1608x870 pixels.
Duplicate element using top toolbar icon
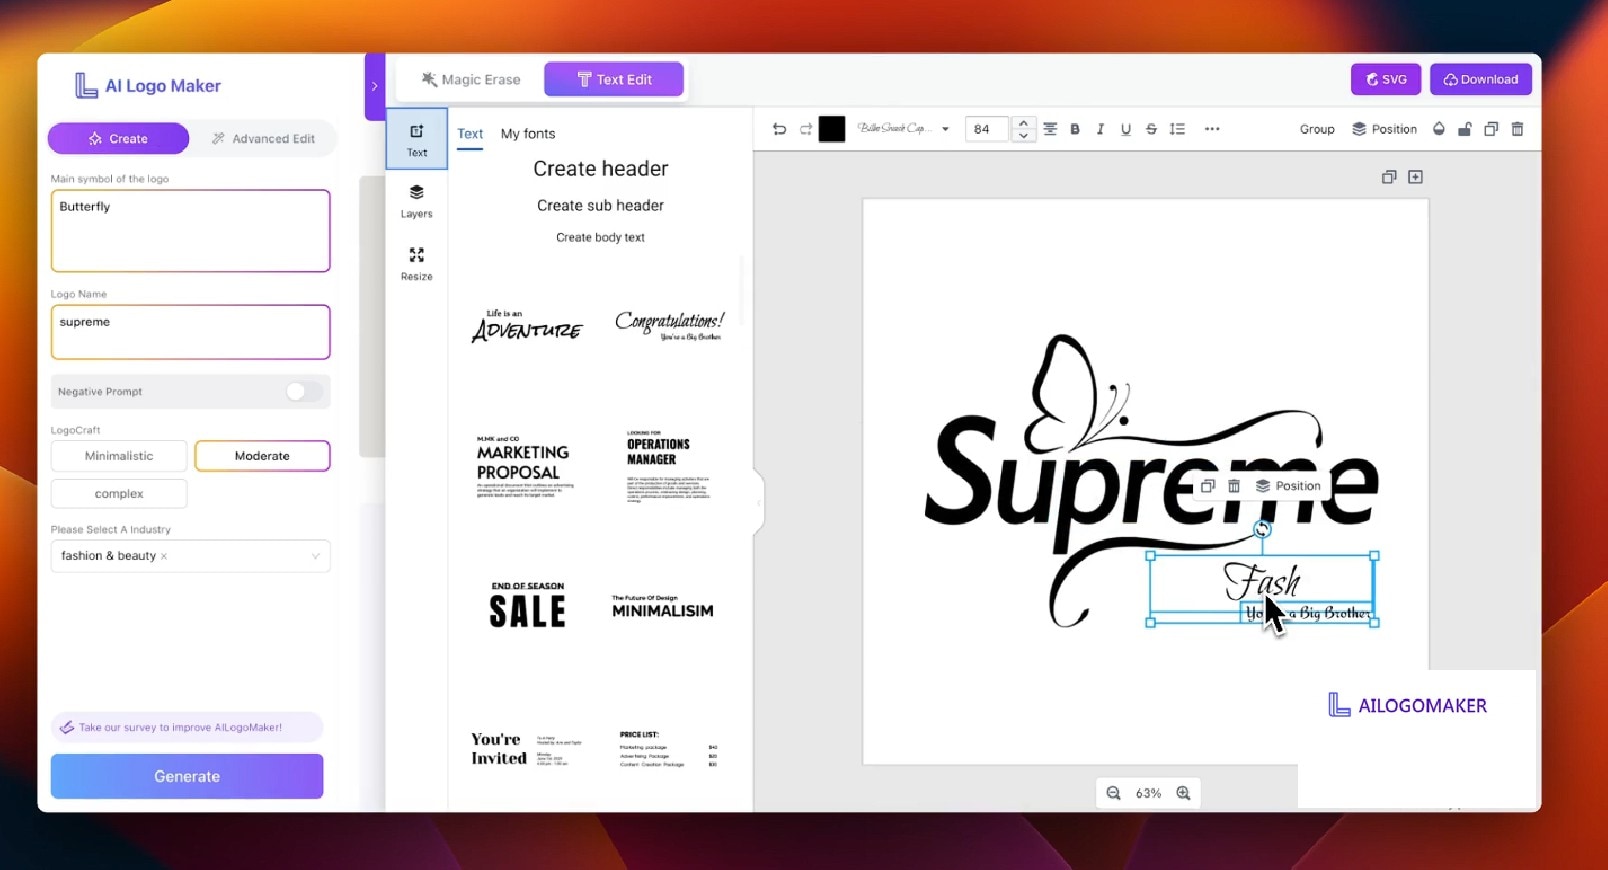click(1491, 129)
